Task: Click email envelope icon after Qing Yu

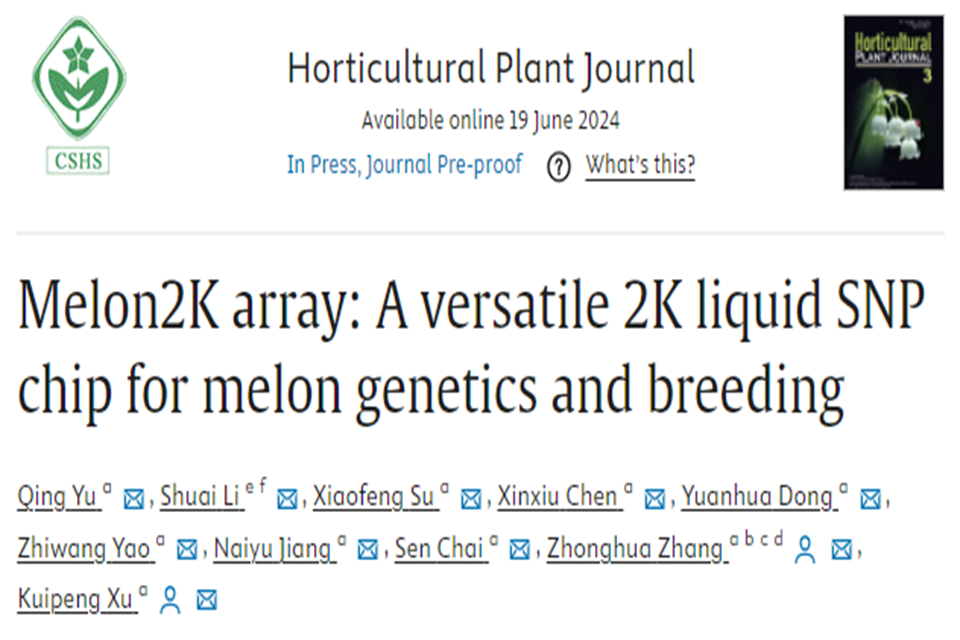Action: click(x=133, y=497)
